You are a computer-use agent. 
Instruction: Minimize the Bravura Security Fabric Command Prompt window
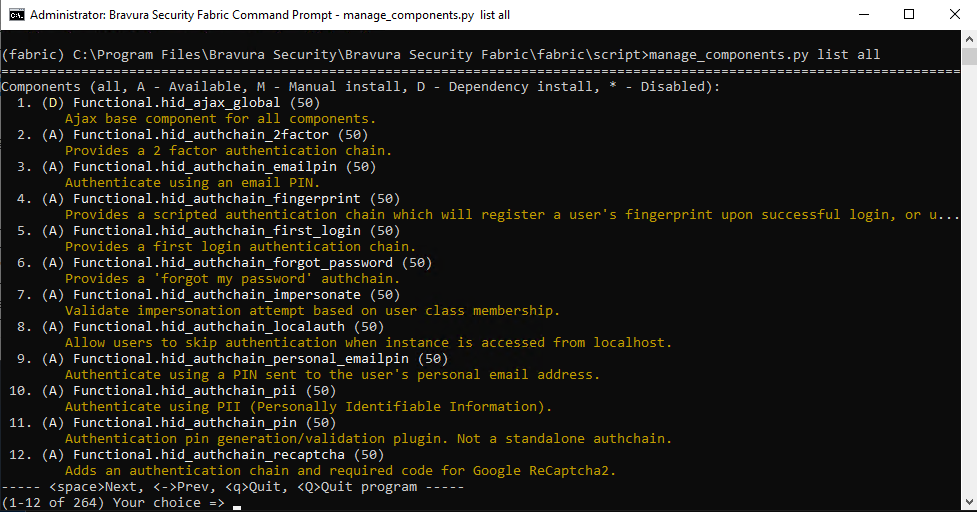coord(862,15)
